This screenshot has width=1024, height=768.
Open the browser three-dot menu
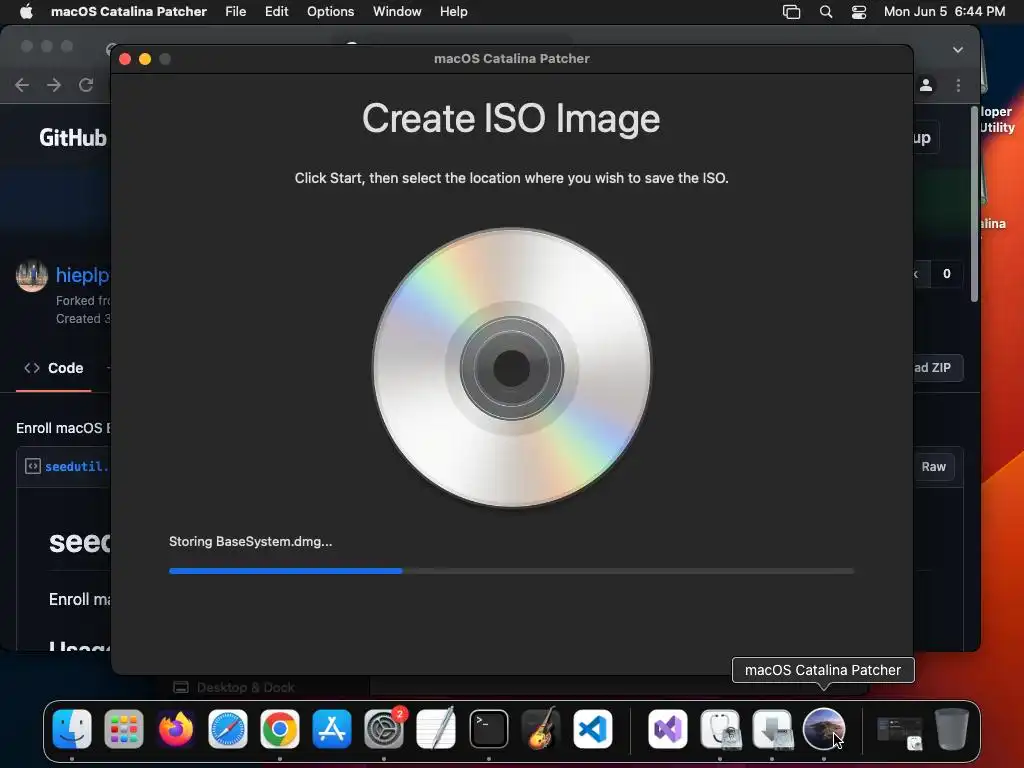coord(958,85)
